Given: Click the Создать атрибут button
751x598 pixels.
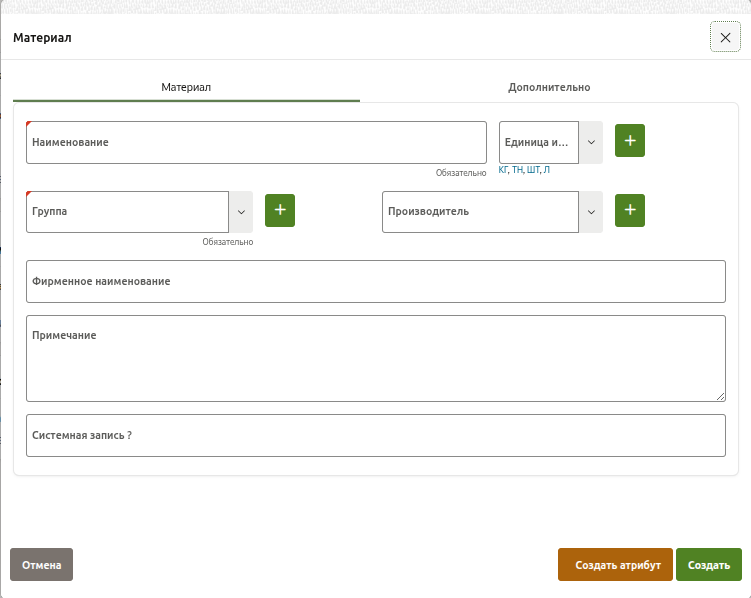Looking at the screenshot, I should [x=615, y=565].
